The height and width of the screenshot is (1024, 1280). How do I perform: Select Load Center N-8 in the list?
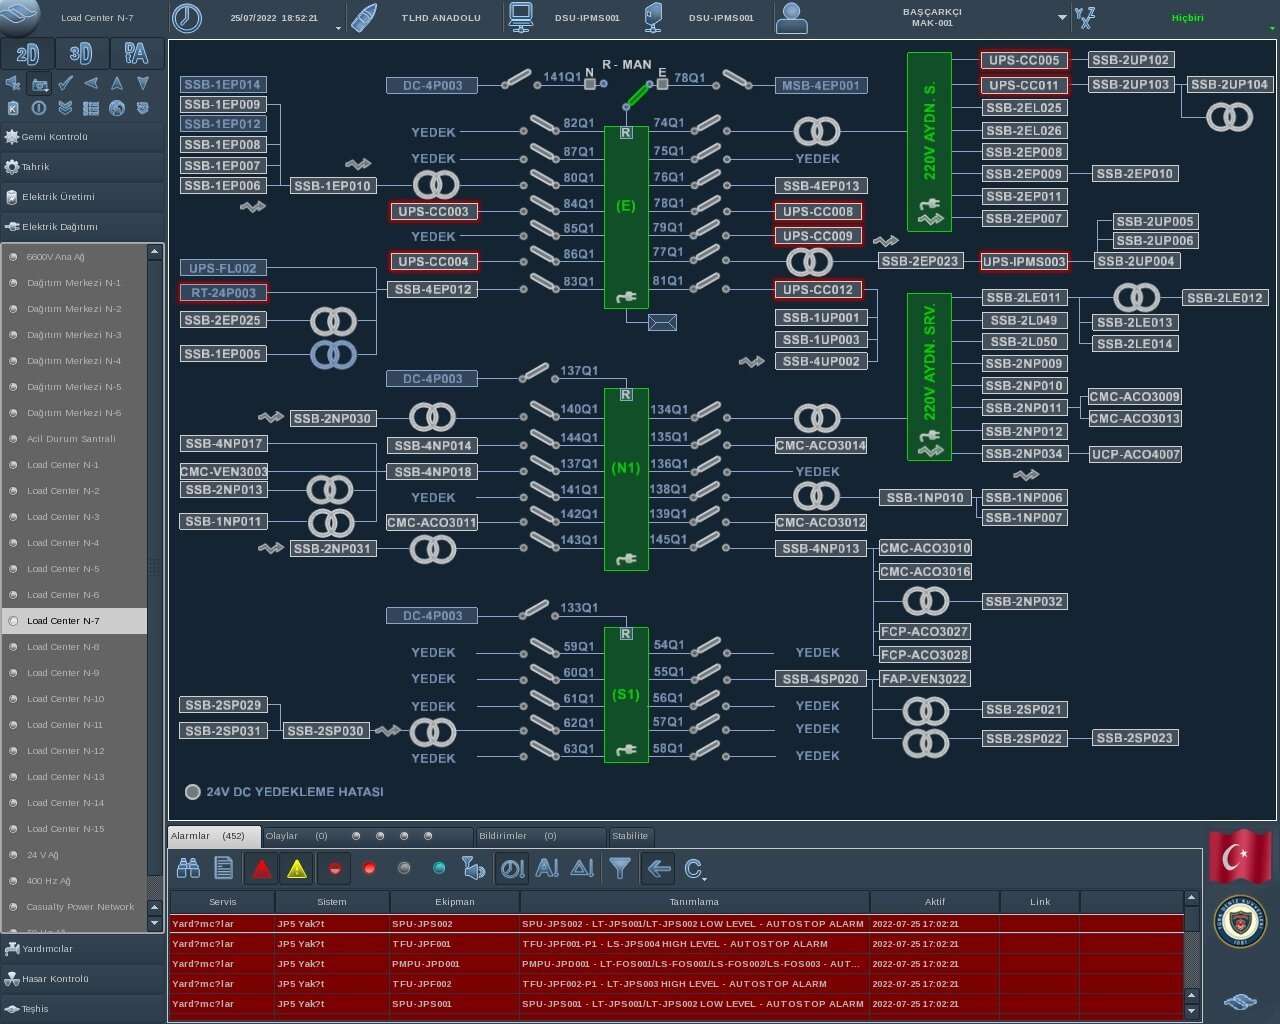click(63, 647)
